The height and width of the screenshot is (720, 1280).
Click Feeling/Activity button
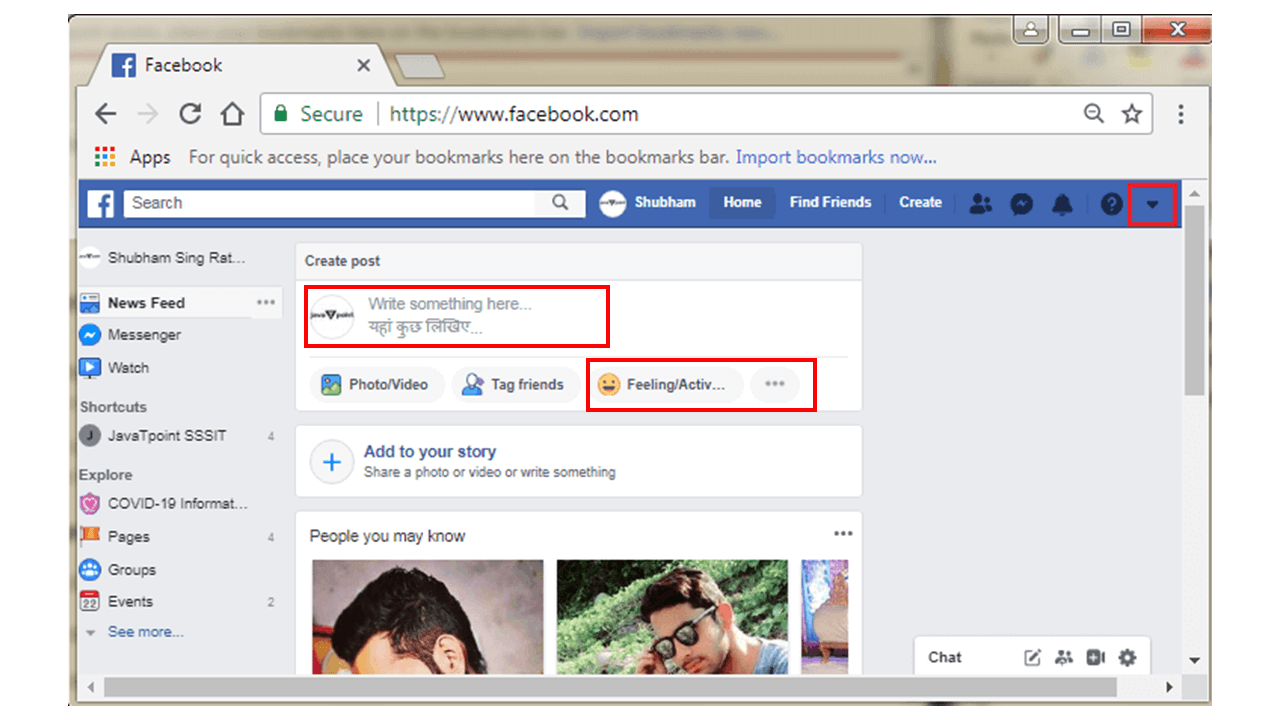(x=667, y=384)
